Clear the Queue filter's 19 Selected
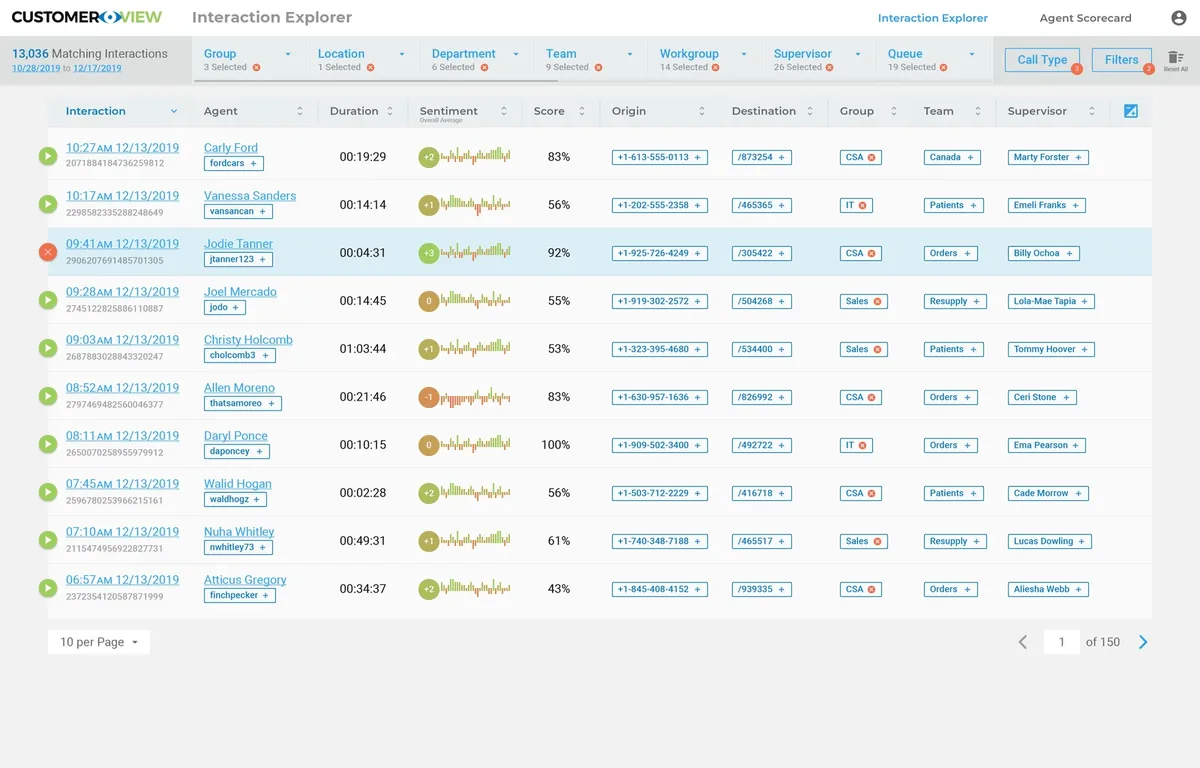1200x768 pixels. point(942,68)
